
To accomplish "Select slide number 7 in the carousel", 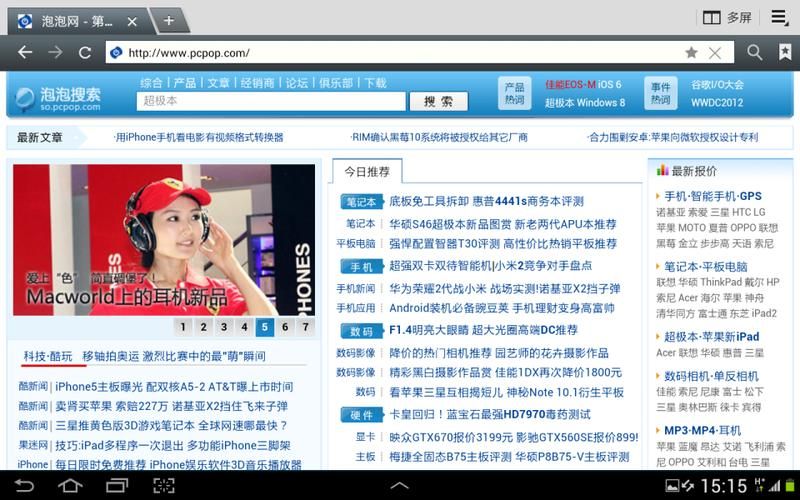I will pyautogui.click(x=305, y=326).
